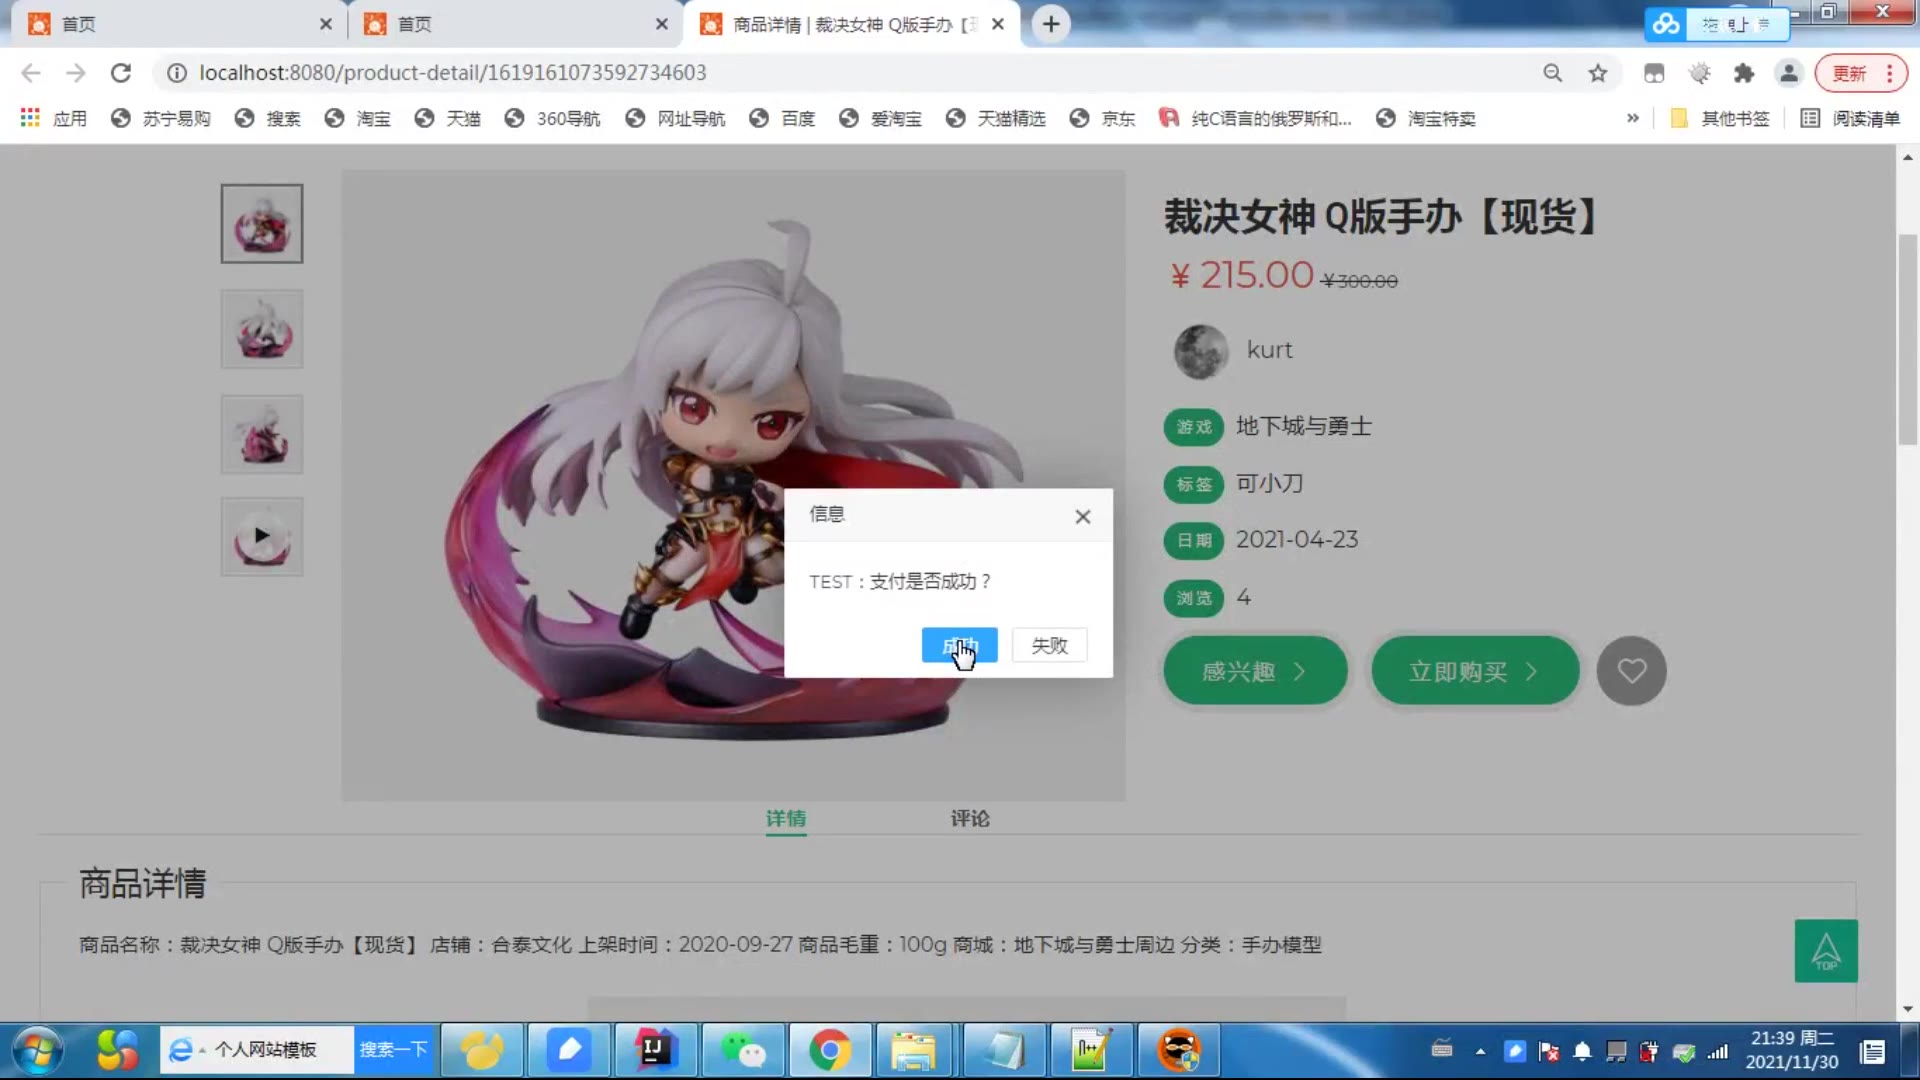The height and width of the screenshot is (1080, 1920).
Task: Open the browser menu three dots
Action: [1889, 73]
